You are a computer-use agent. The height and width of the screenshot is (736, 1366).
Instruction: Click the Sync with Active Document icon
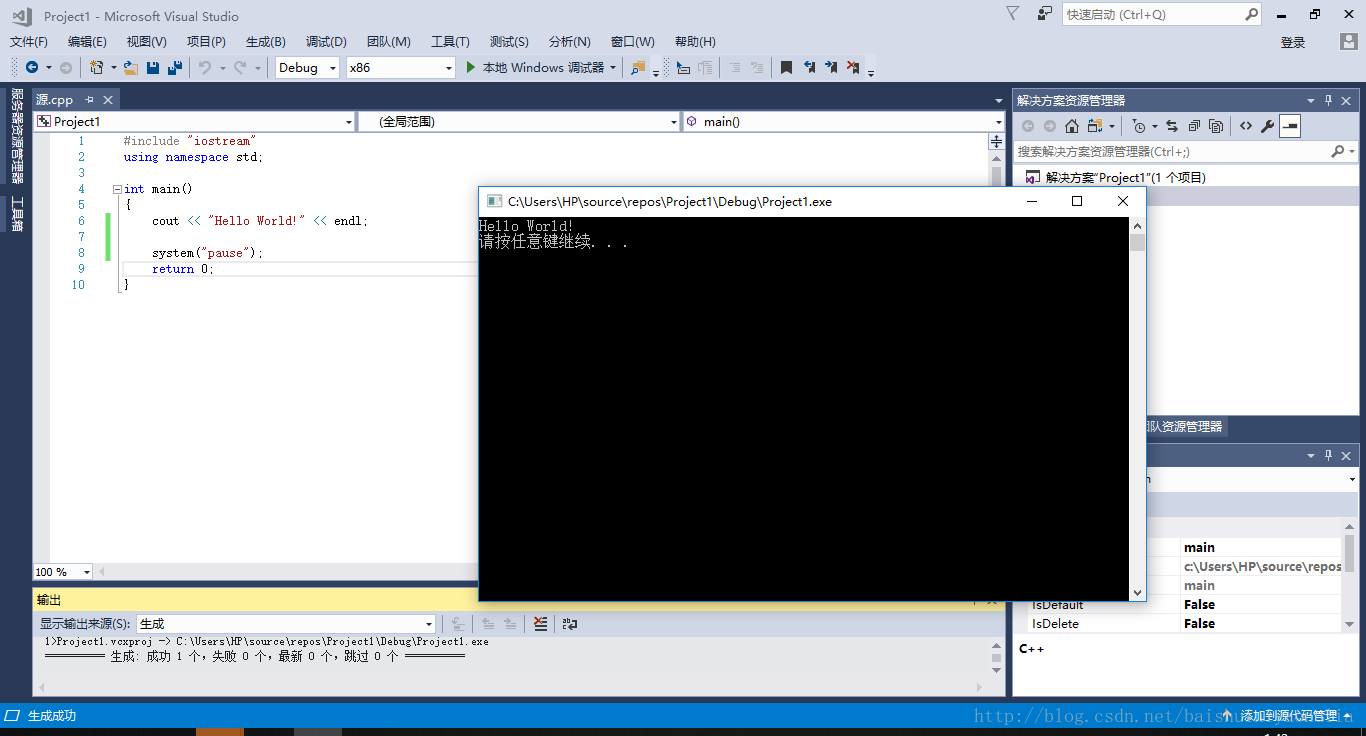1172,126
